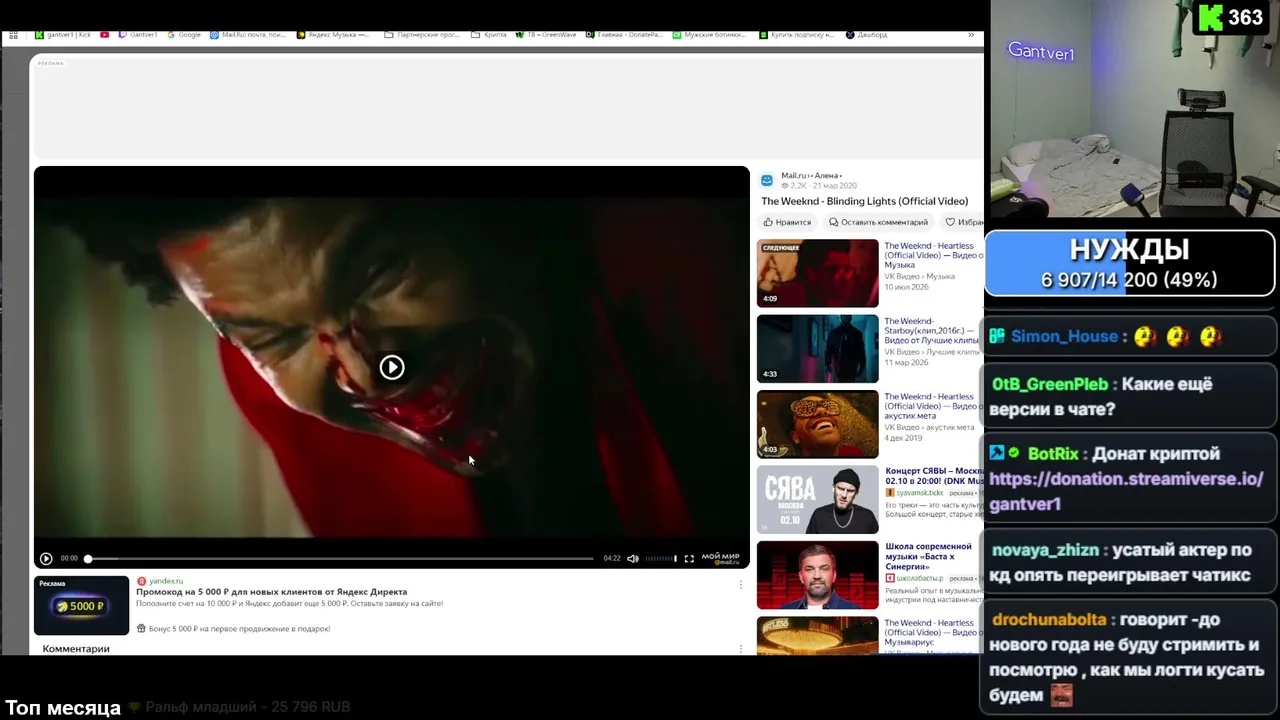Open the gantver1 Kick bookmark
Screen dimensions: 1280x720
click(x=63, y=35)
